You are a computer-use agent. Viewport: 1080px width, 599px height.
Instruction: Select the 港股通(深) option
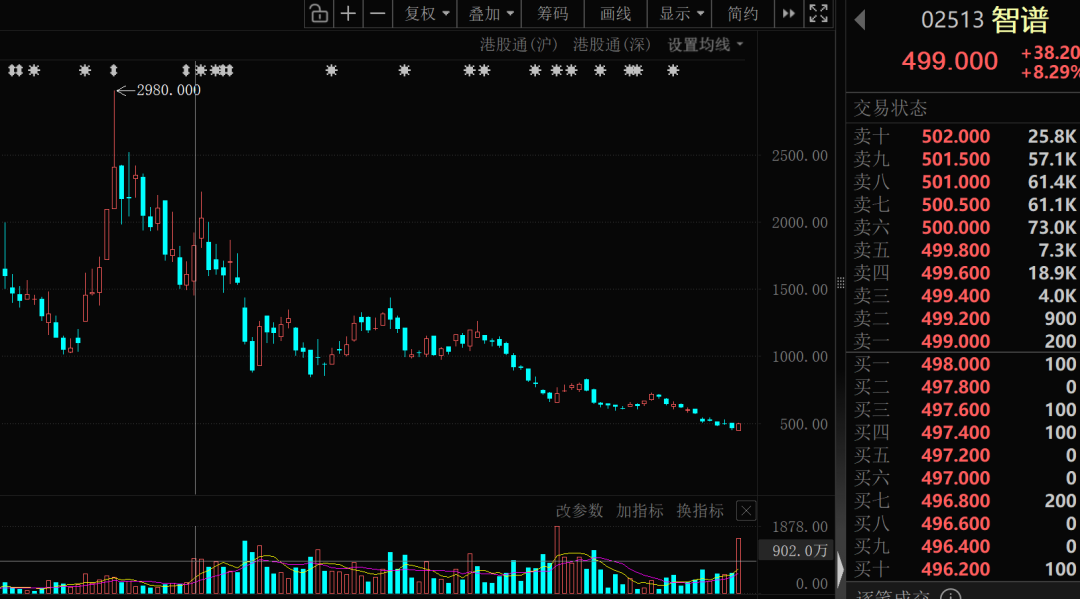point(612,45)
